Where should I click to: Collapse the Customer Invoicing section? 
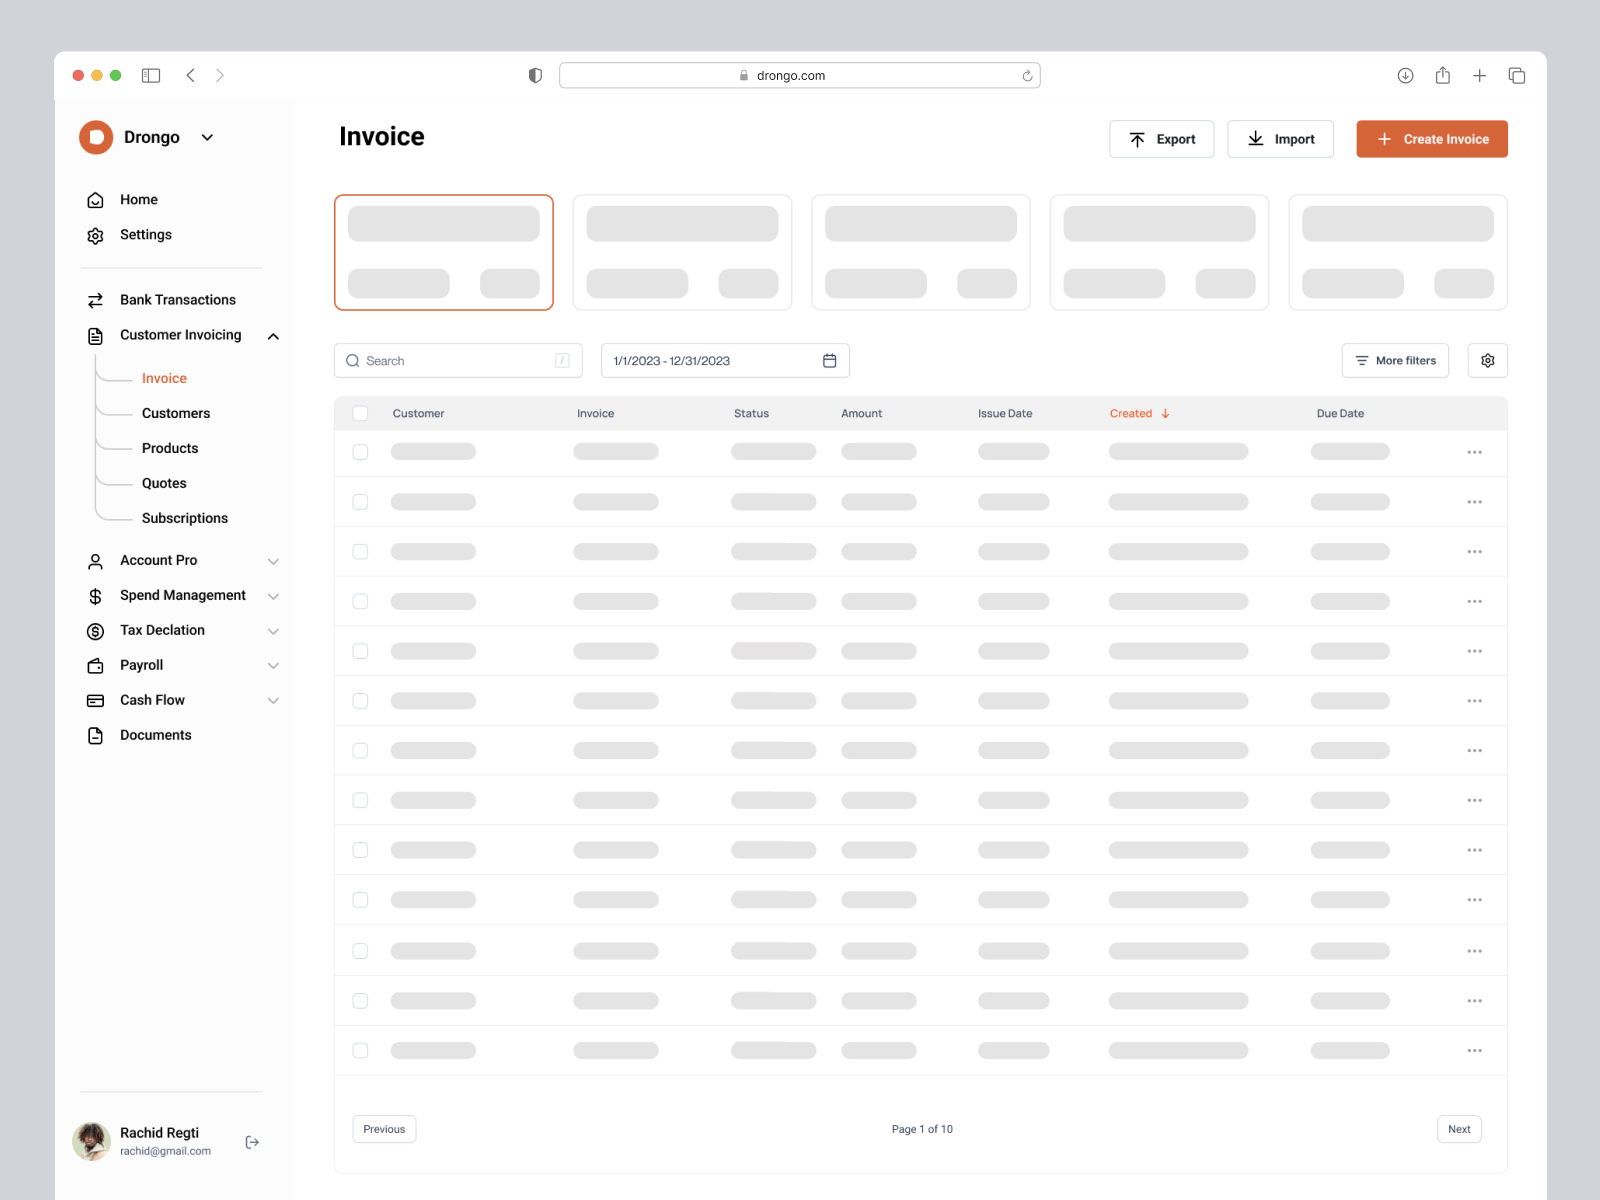[x=274, y=336]
